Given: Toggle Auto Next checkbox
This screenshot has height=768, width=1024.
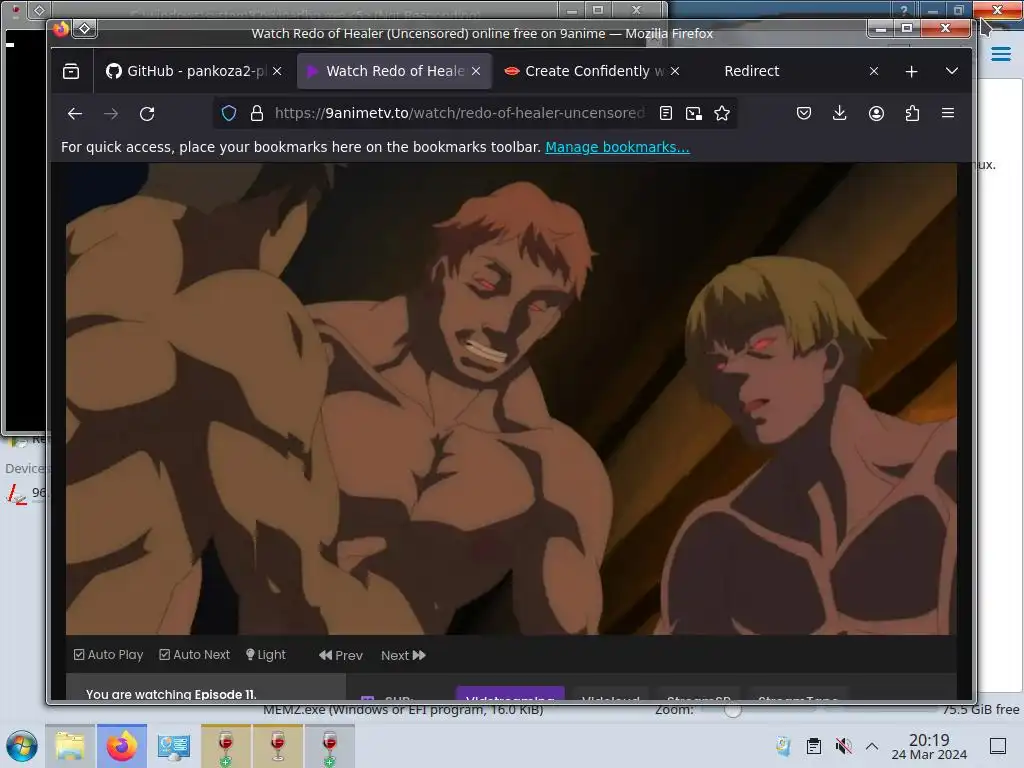Looking at the screenshot, I should click(x=195, y=654).
